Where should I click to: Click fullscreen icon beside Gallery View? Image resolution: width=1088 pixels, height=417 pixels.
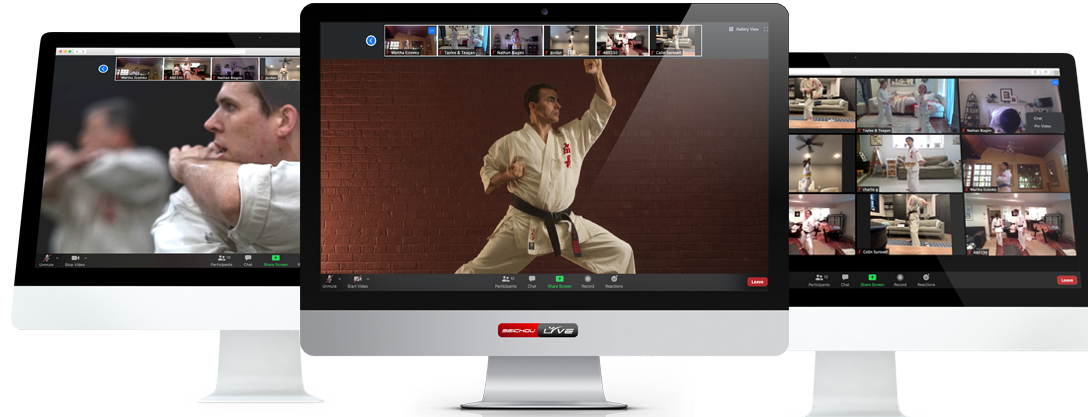point(766,29)
